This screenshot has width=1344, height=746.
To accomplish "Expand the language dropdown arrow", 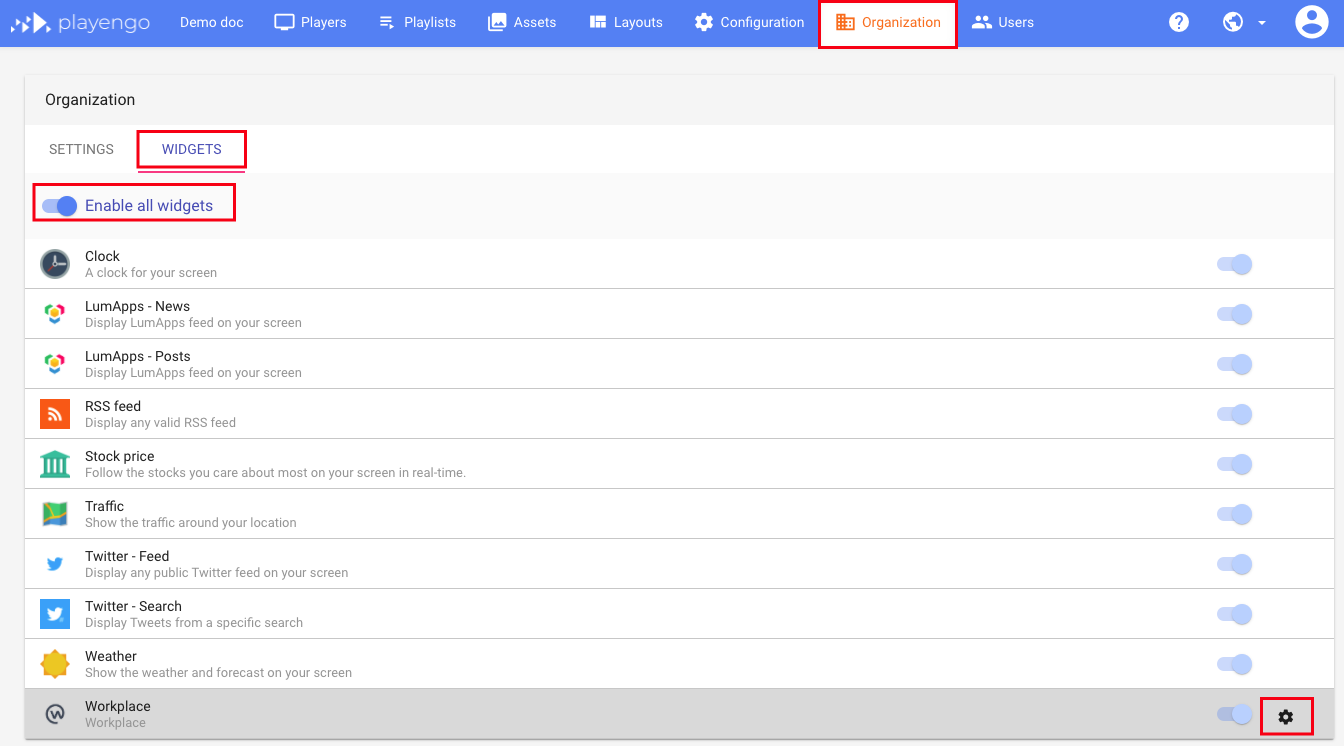I will 1262,23.
